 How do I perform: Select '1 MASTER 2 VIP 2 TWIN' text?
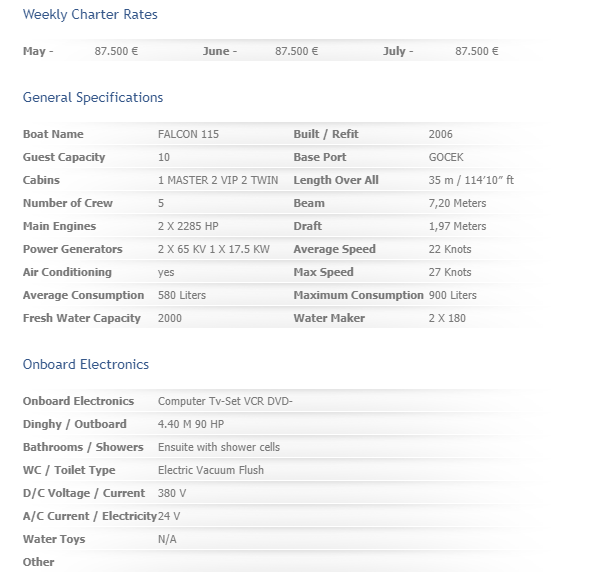(x=218, y=180)
